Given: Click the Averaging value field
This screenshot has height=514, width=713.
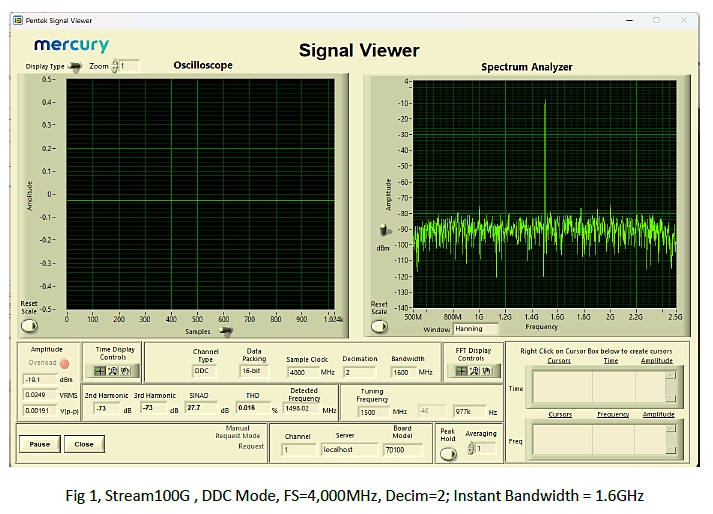Looking at the screenshot, I should point(487,448).
